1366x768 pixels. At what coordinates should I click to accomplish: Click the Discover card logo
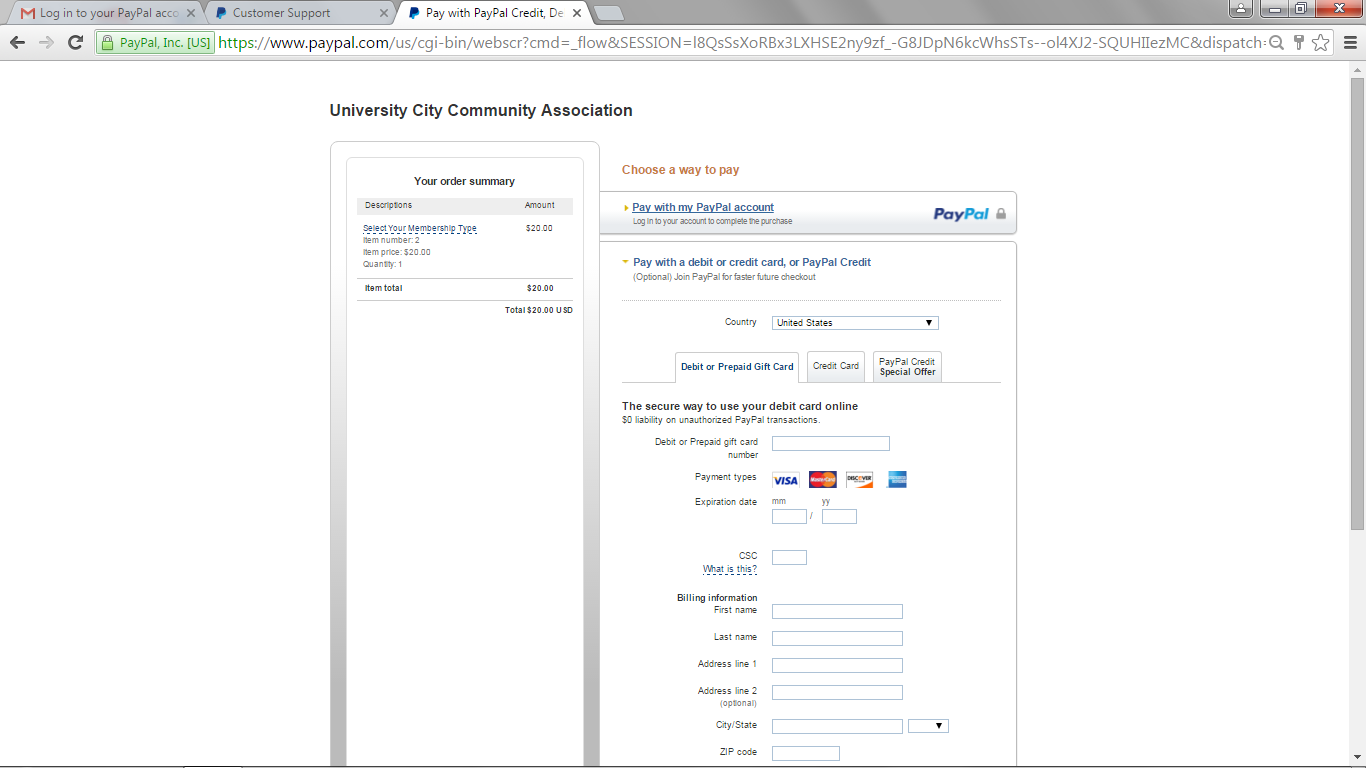click(859, 480)
